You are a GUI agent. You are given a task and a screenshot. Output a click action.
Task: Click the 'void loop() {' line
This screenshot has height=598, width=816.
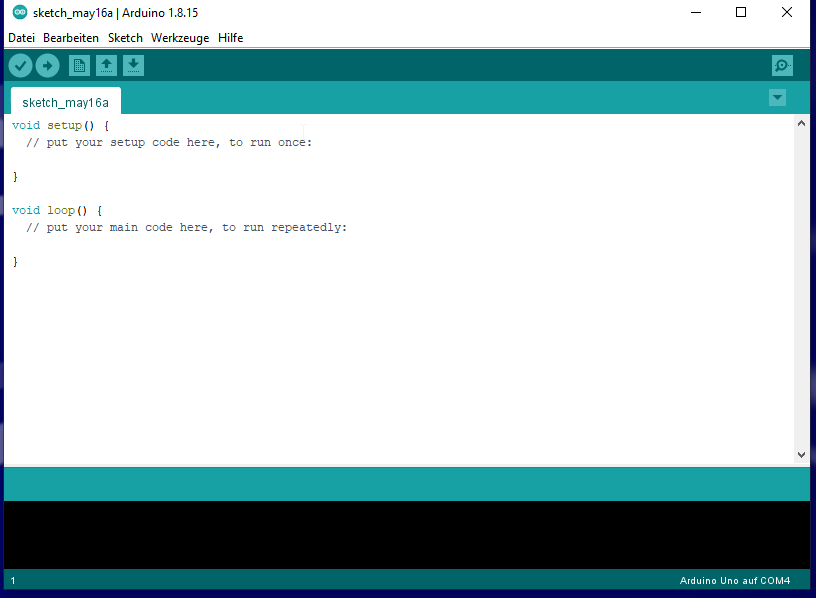tap(57, 210)
